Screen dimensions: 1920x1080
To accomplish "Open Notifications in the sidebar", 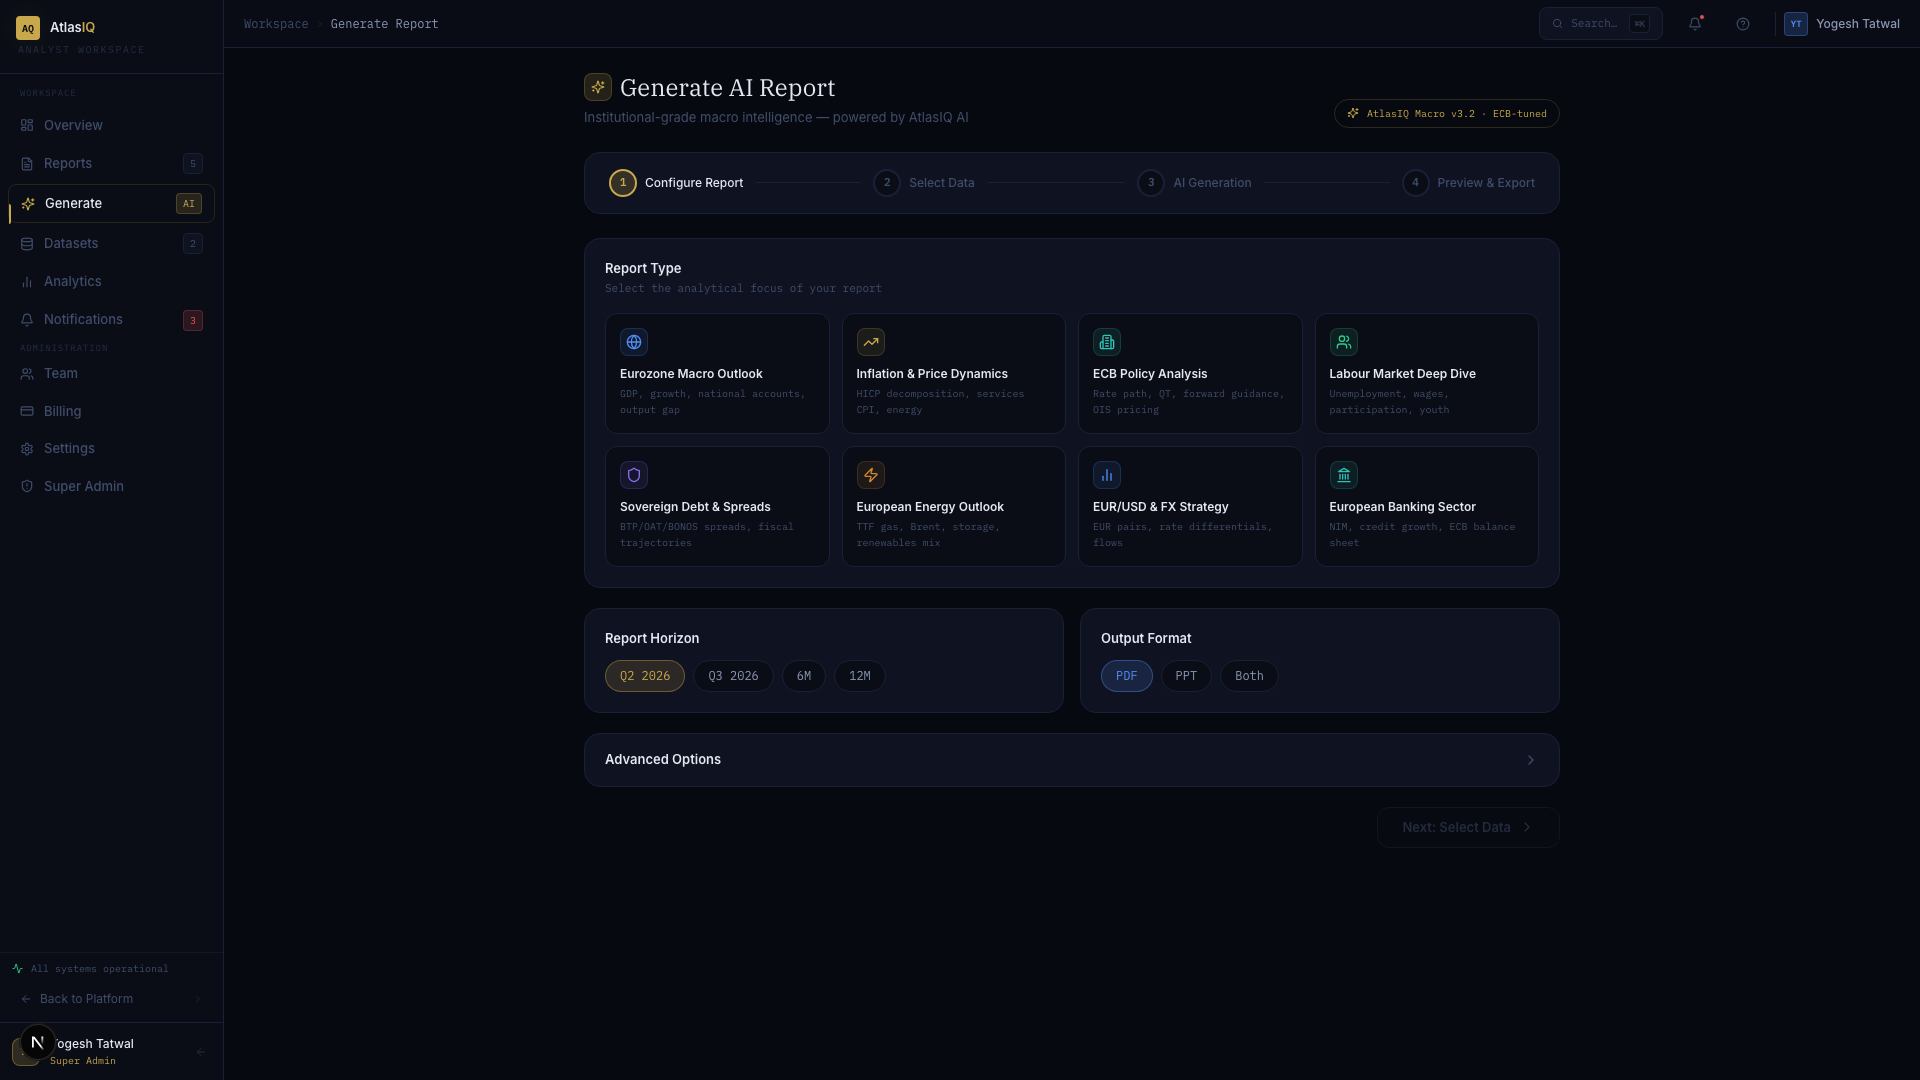I will pos(111,320).
